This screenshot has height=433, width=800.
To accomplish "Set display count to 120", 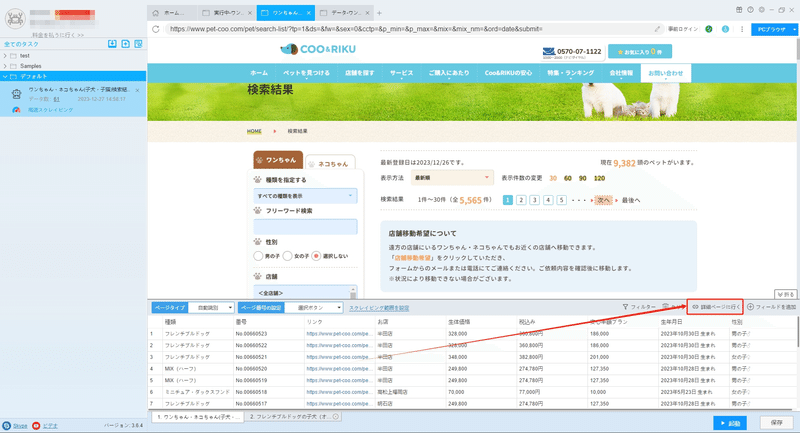I will pos(599,179).
